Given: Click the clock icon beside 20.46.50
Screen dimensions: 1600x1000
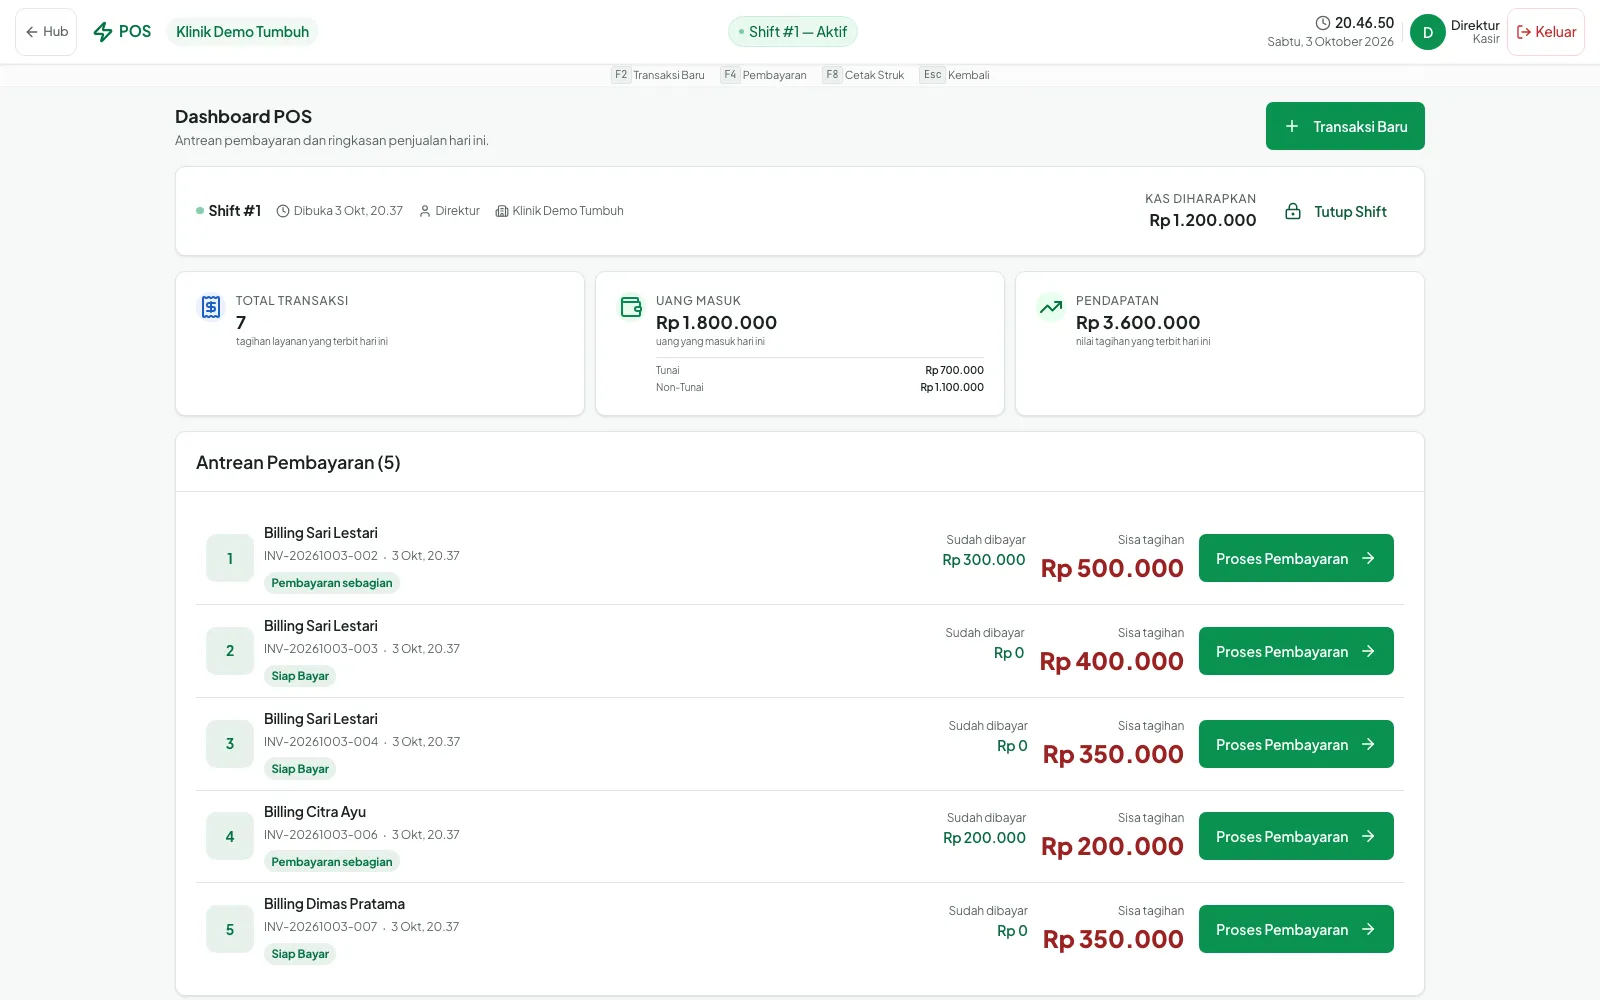Looking at the screenshot, I should click(x=1323, y=23).
